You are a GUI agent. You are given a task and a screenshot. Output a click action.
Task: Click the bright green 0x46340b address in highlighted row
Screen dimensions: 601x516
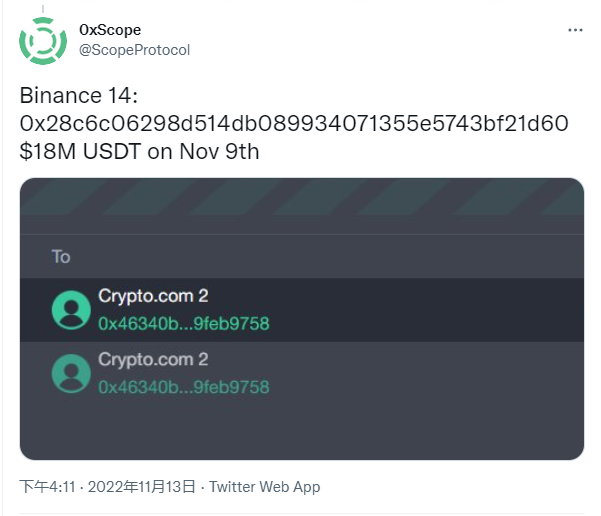183,324
